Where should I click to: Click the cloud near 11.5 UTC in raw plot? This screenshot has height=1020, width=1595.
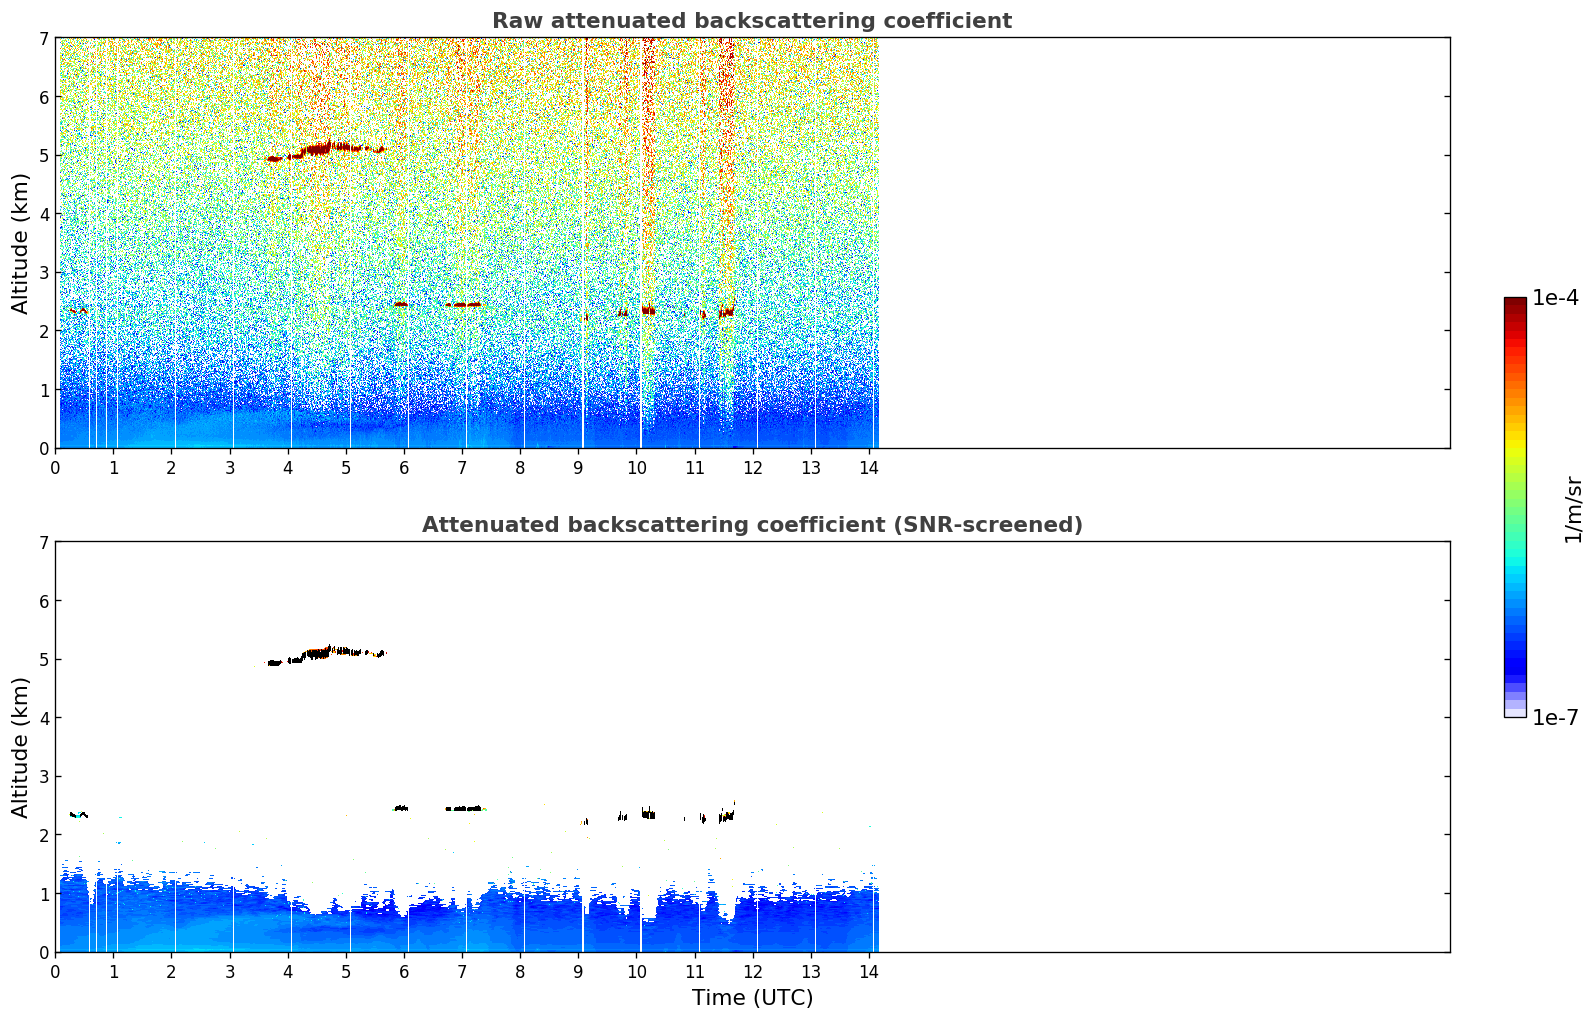tap(726, 312)
